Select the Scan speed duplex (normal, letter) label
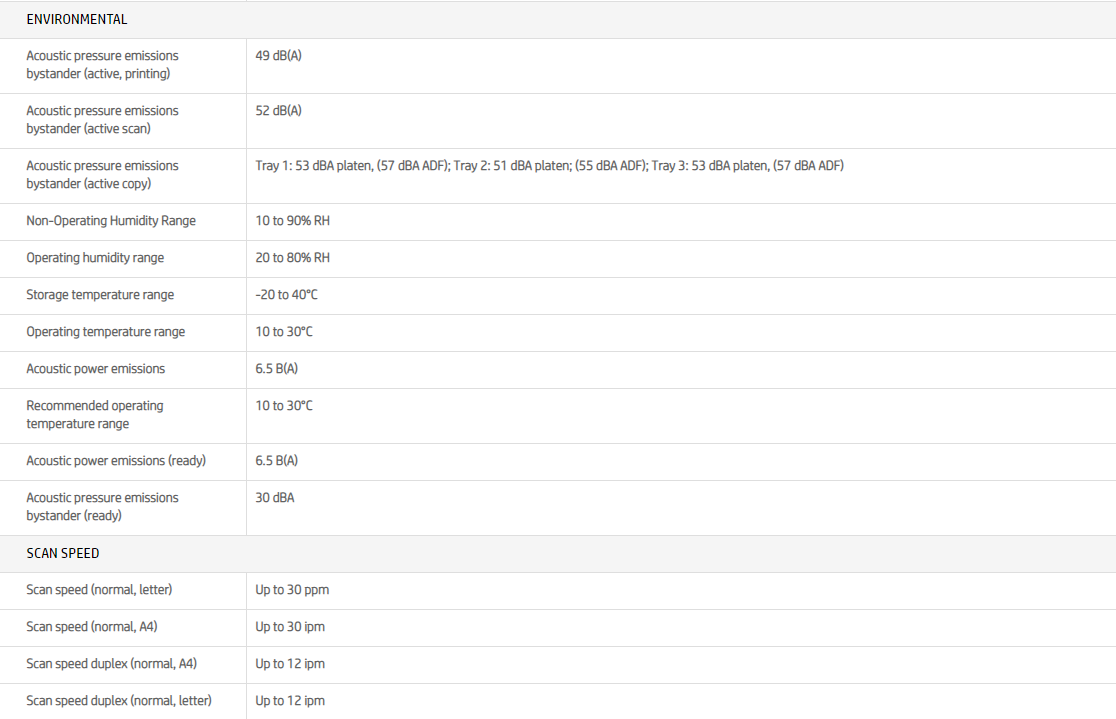The height and width of the screenshot is (719, 1116). (x=119, y=701)
